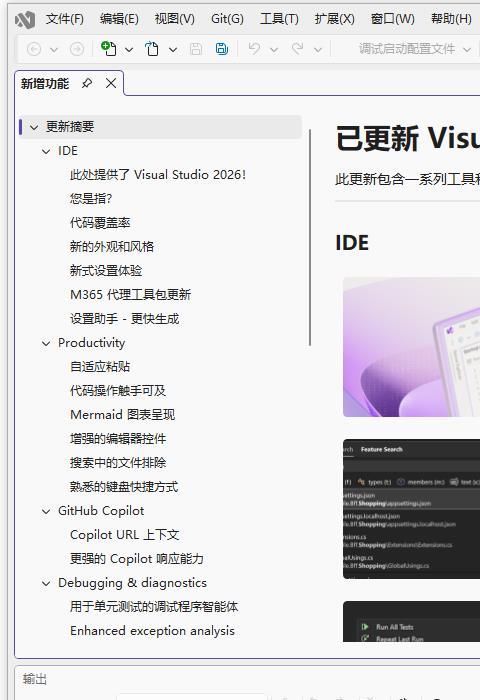
Task: Open the Git(G) menu
Action: click(x=227, y=19)
